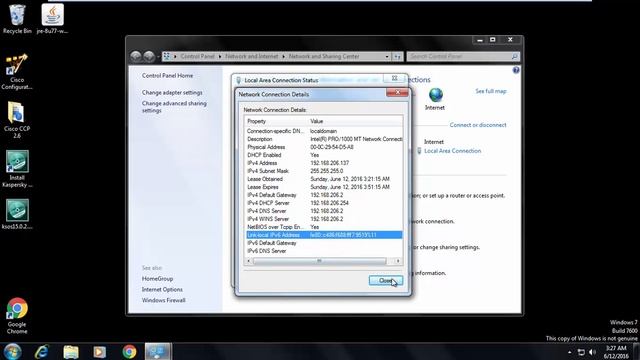
Task: Select the IPv4 DHCP Server row
Action: pyautogui.click(x=324, y=203)
